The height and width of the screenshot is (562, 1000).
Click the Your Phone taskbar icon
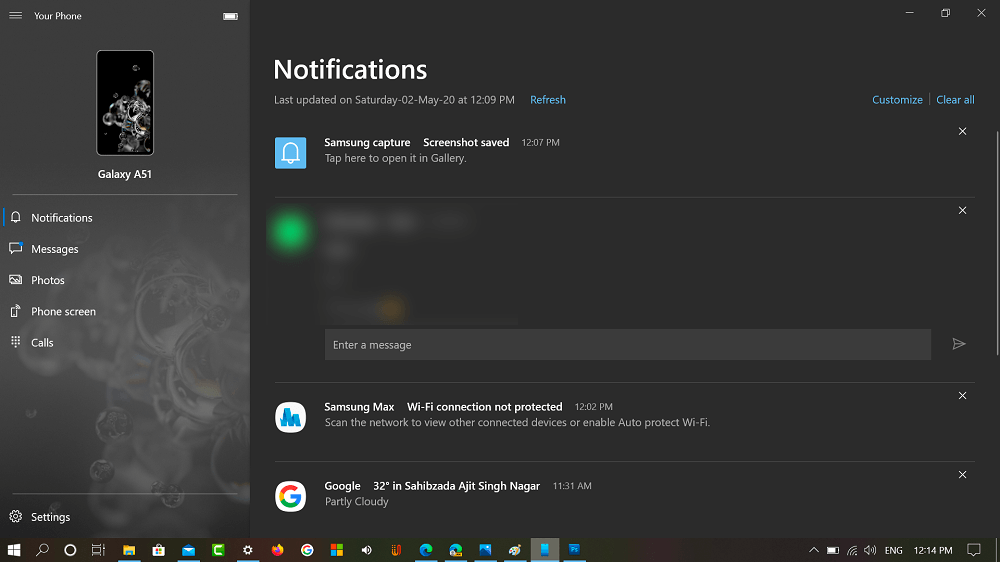tap(545, 550)
